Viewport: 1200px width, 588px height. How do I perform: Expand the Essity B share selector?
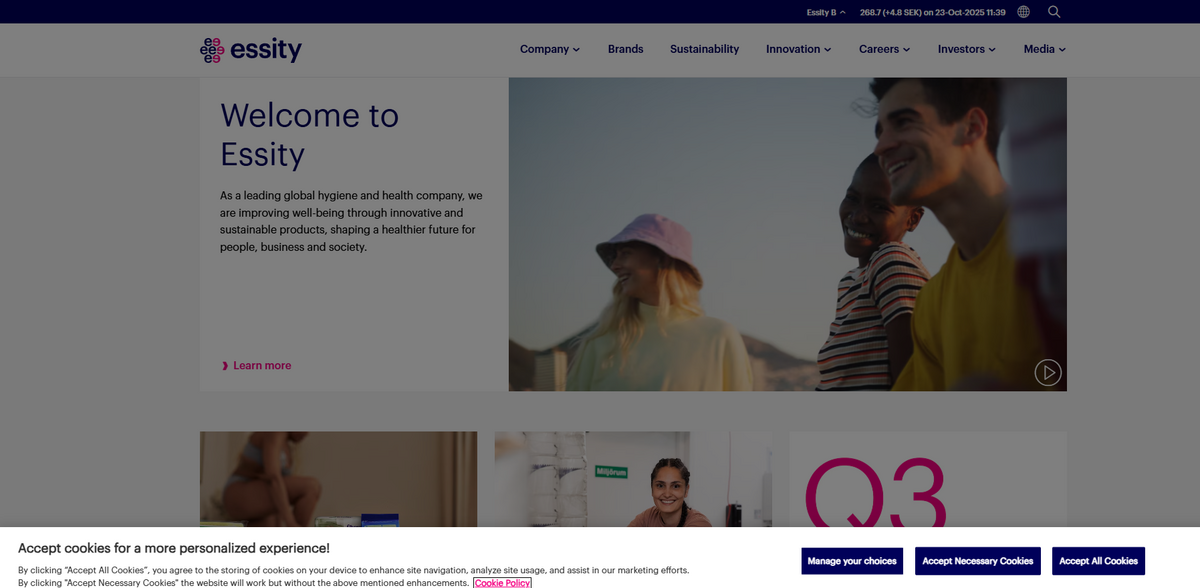[x=826, y=12]
